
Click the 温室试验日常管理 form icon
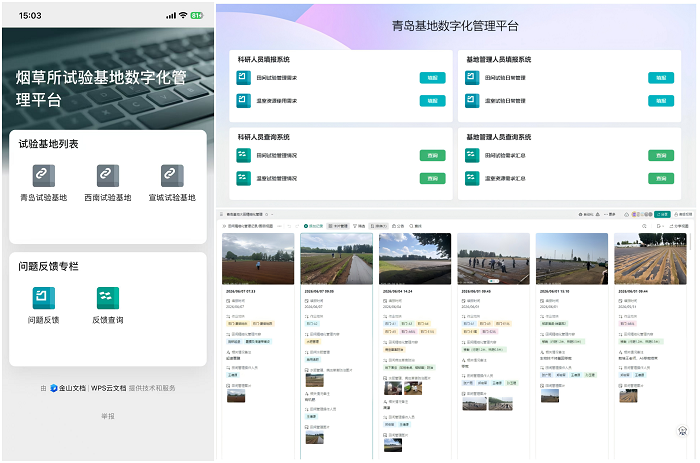tap(472, 100)
